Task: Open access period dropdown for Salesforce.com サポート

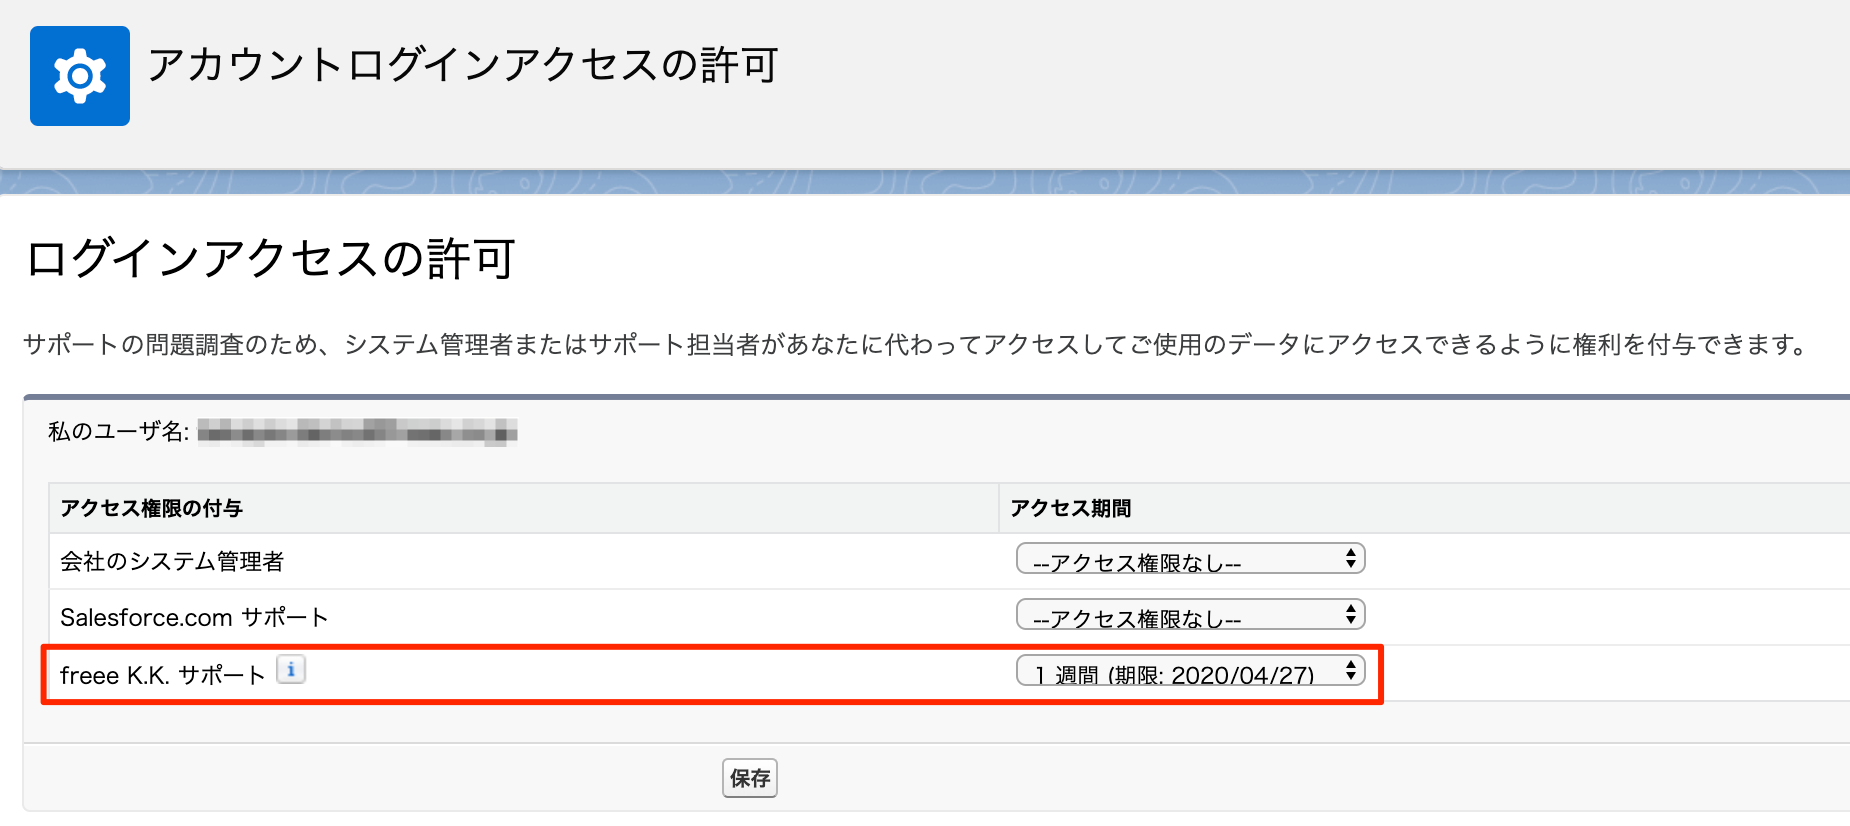Action: [1190, 615]
